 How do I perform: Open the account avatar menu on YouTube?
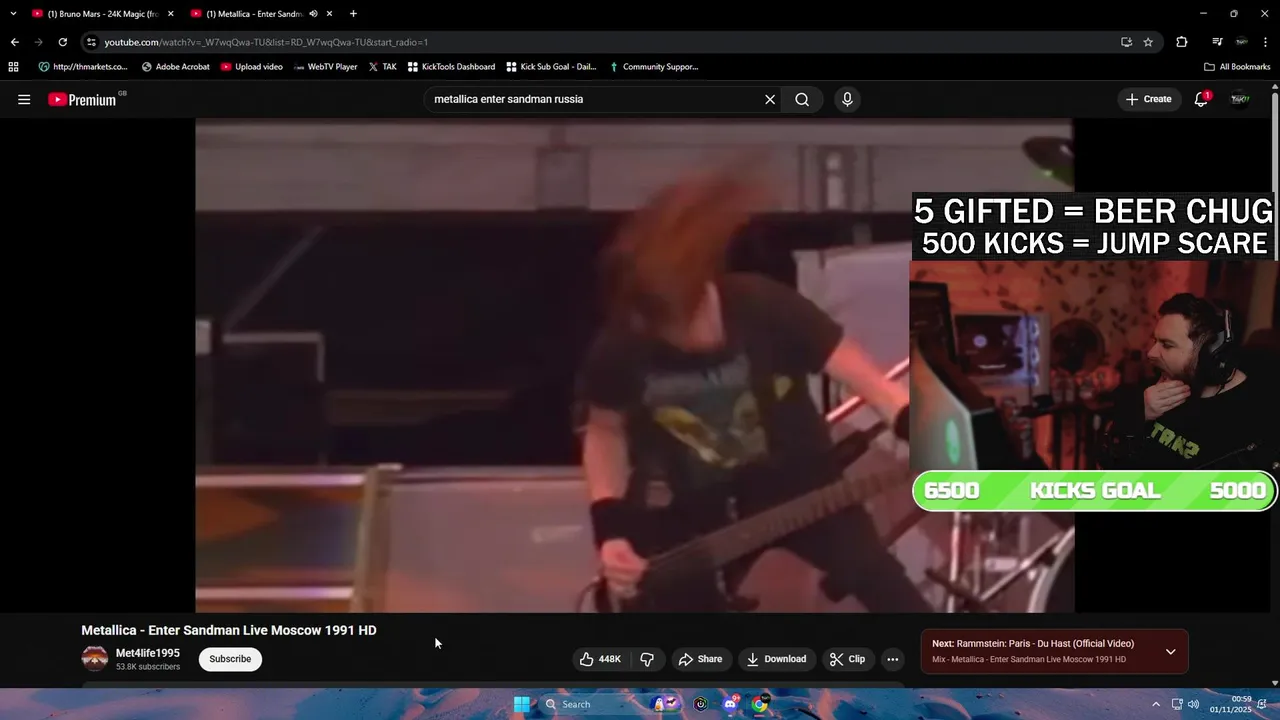[x=1240, y=99]
